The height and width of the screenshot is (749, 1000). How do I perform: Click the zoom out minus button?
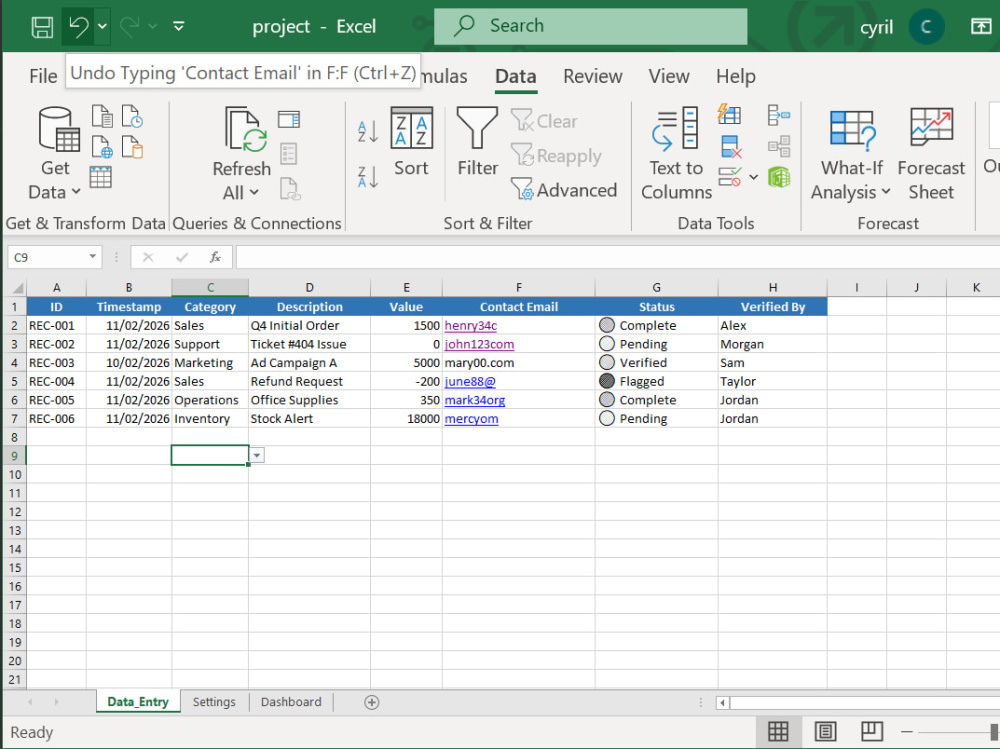(907, 732)
